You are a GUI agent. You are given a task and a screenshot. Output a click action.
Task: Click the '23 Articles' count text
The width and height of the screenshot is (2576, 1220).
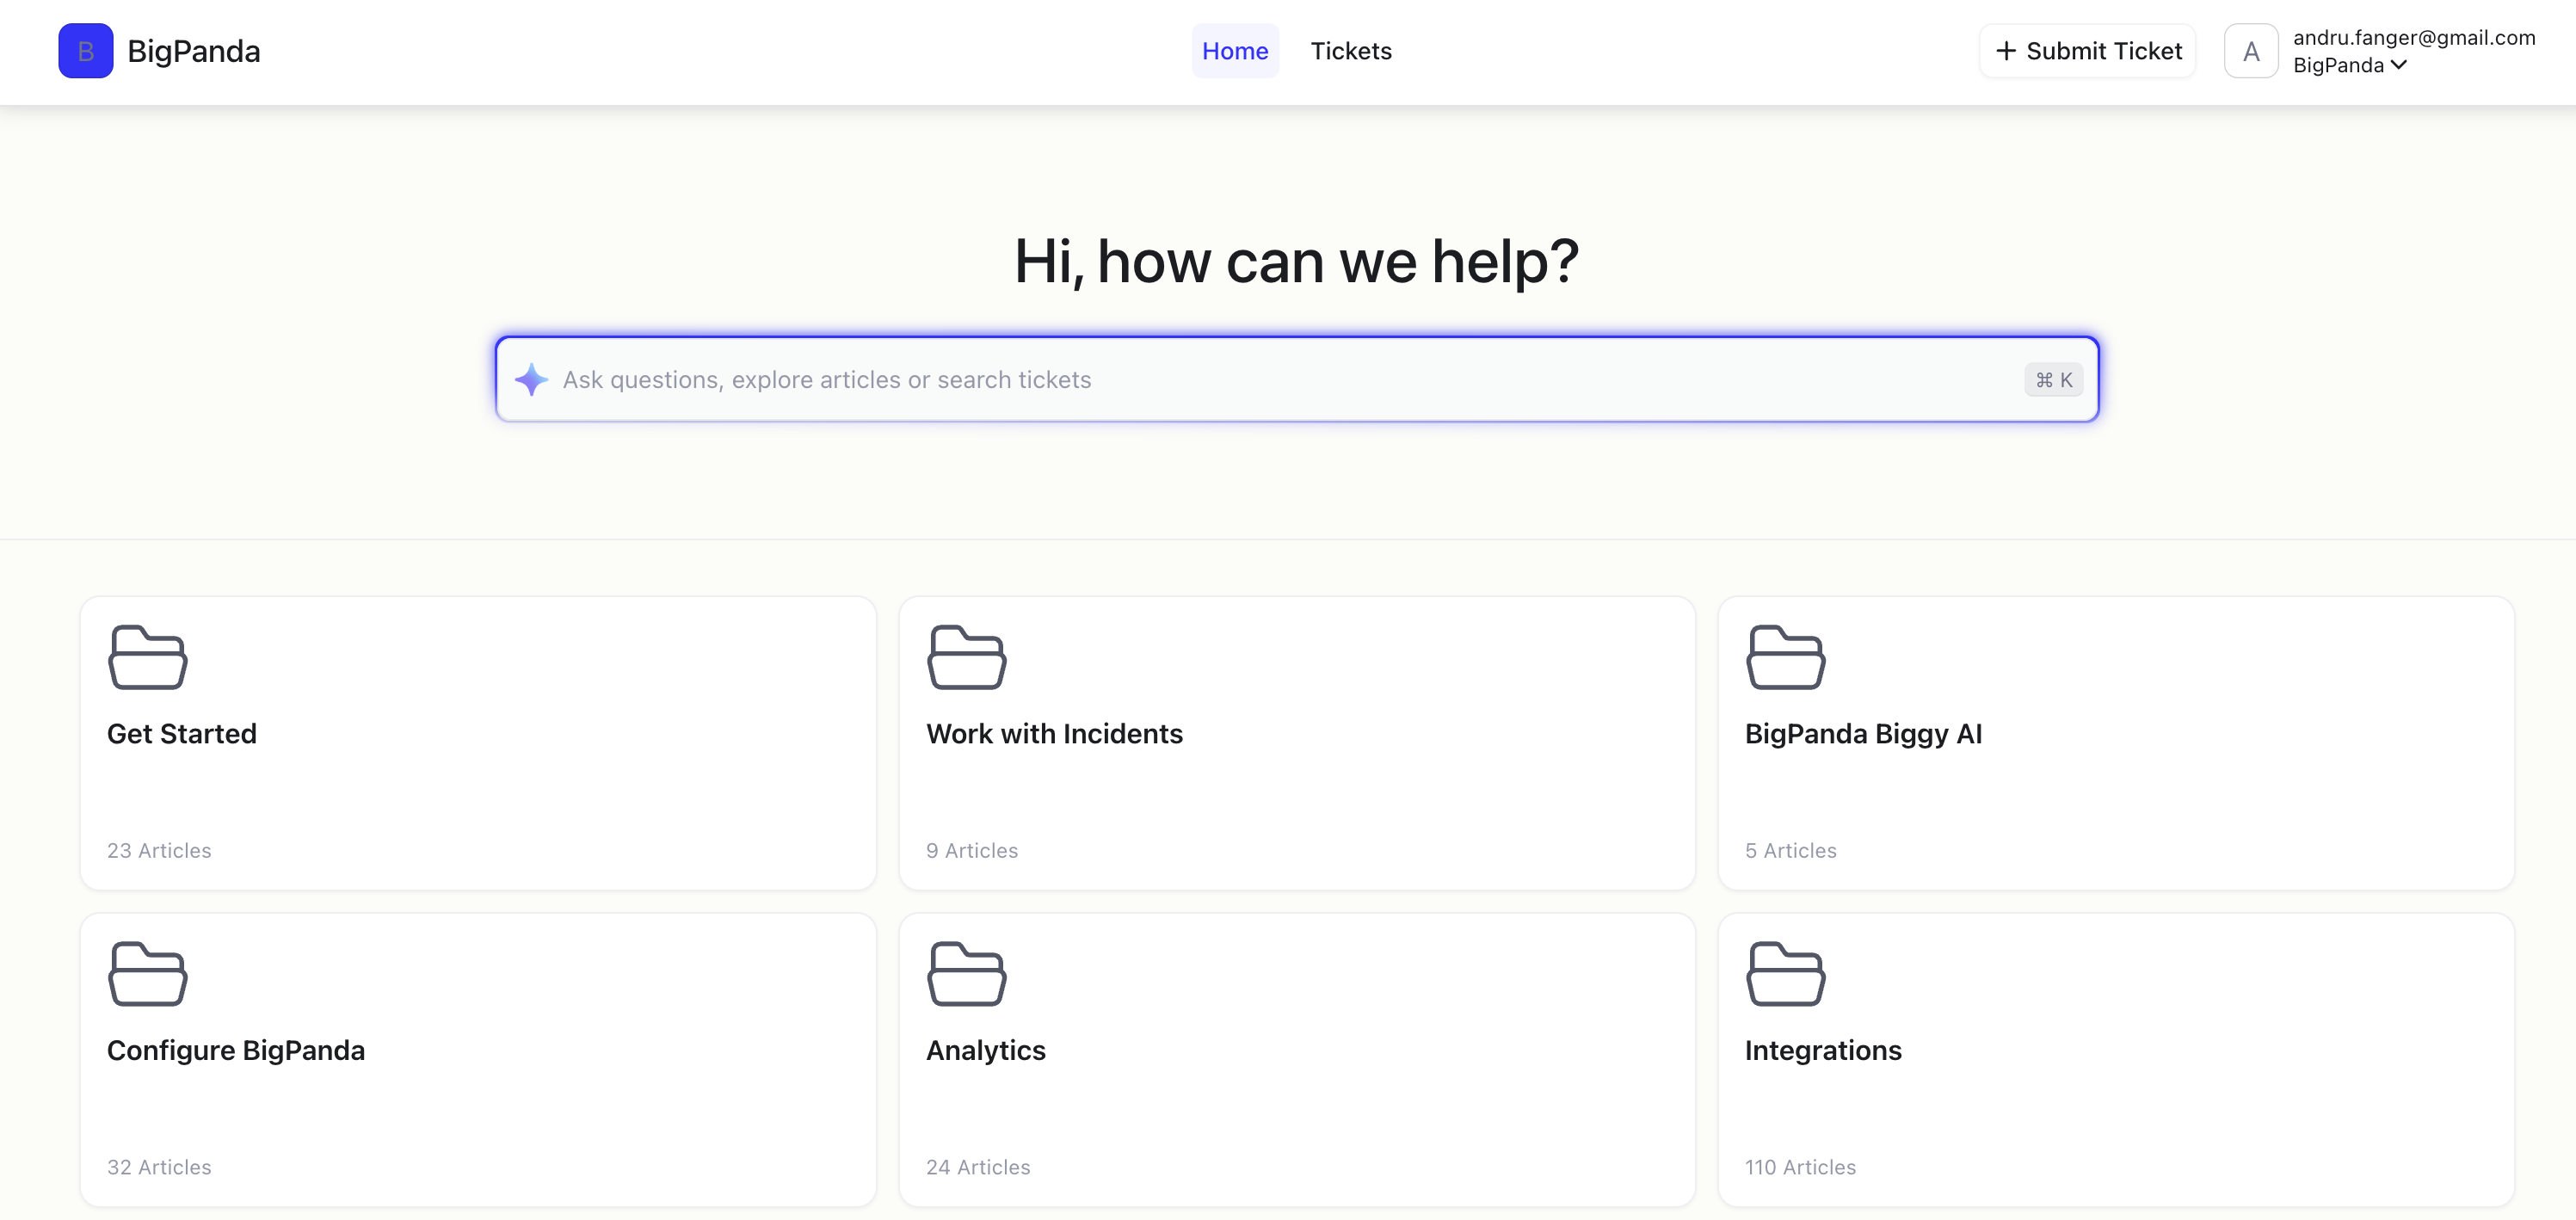[159, 850]
